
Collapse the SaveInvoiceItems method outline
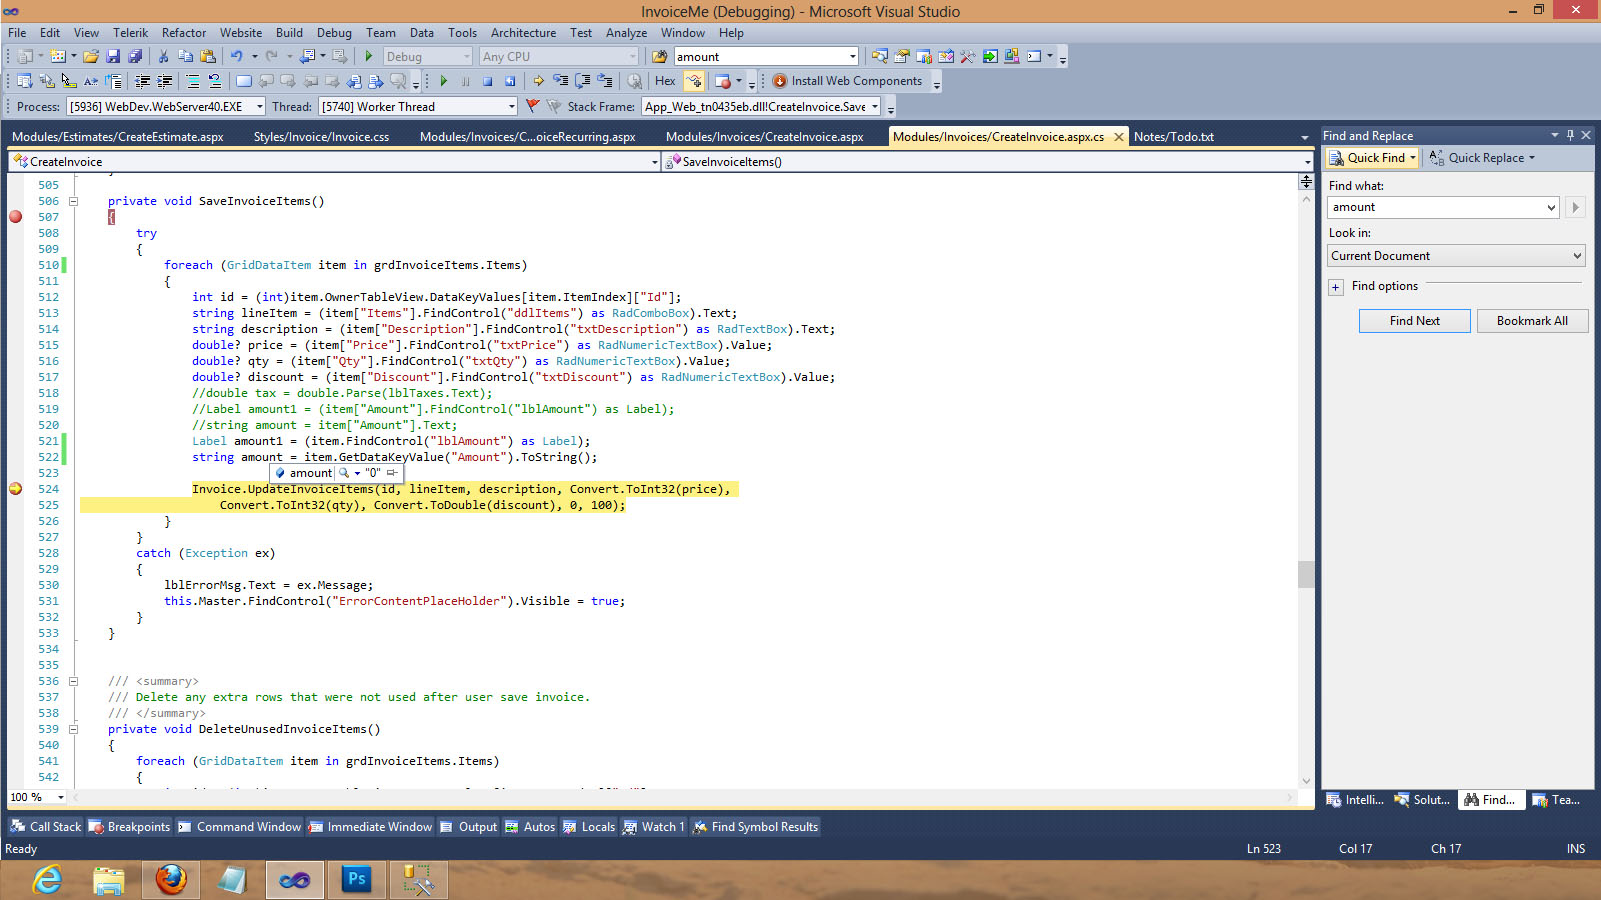[x=73, y=201]
